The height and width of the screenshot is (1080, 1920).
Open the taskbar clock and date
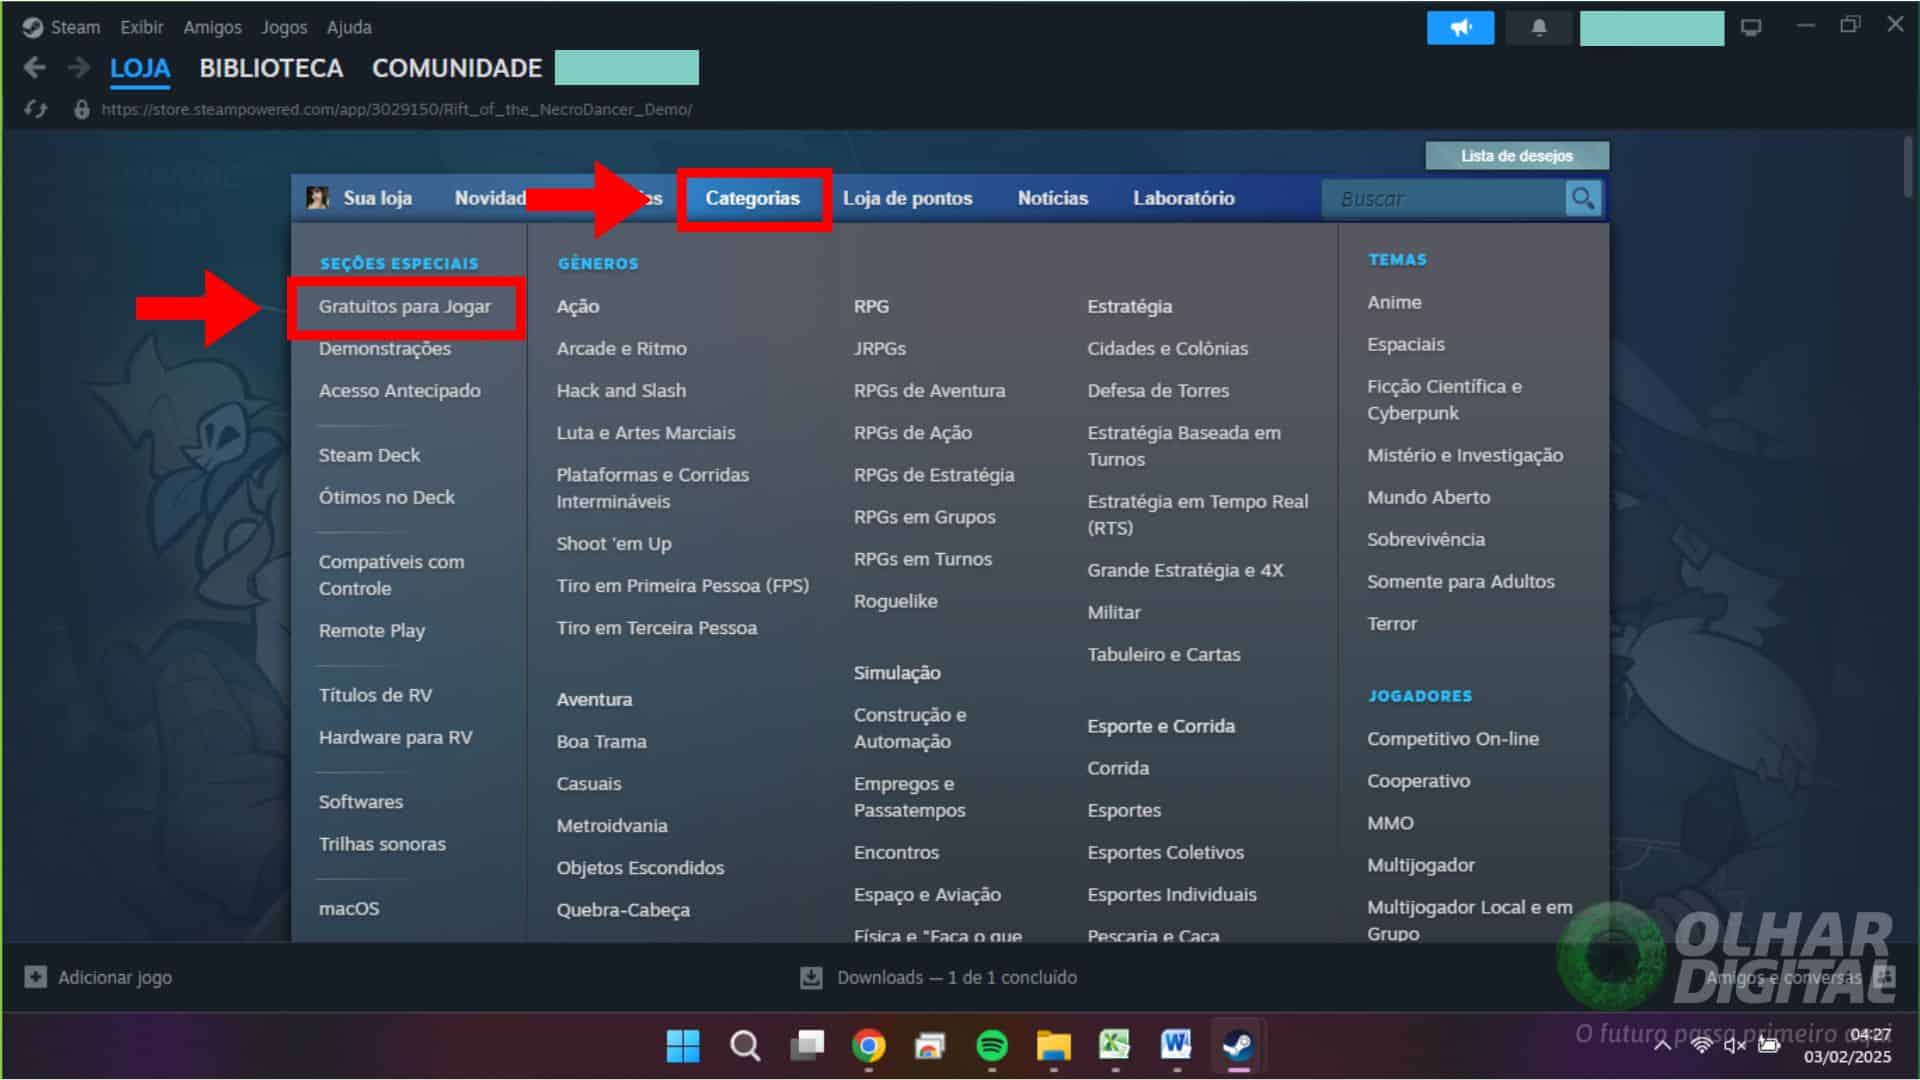coord(1847,1045)
